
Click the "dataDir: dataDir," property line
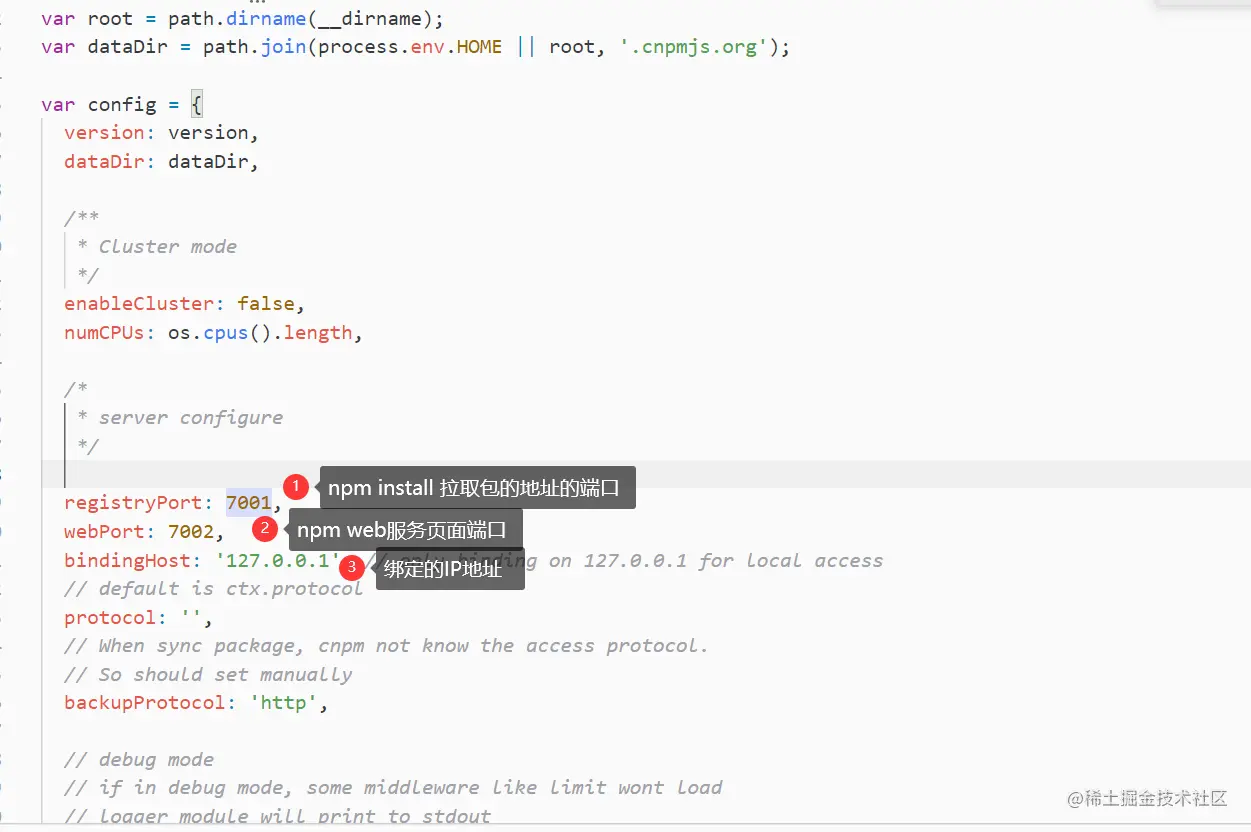(162, 161)
